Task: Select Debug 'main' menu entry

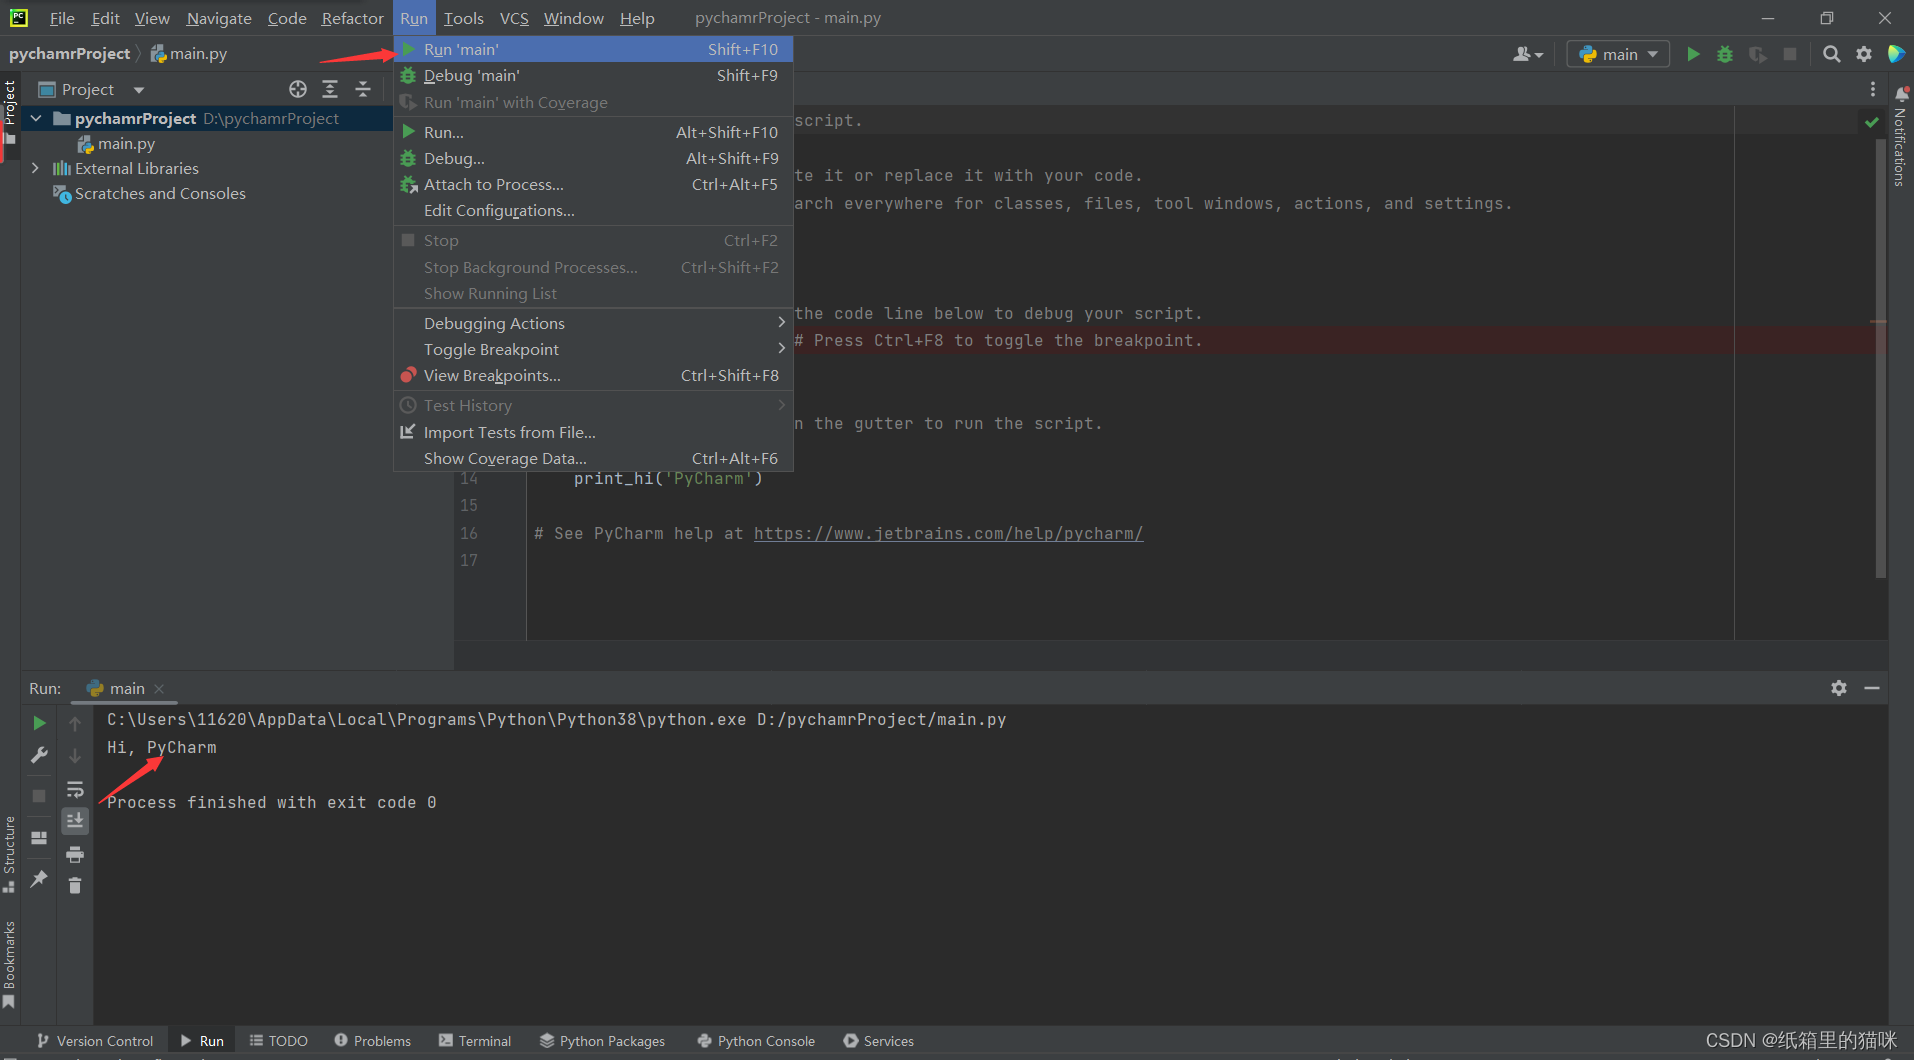Action: pyautogui.click(x=594, y=75)
